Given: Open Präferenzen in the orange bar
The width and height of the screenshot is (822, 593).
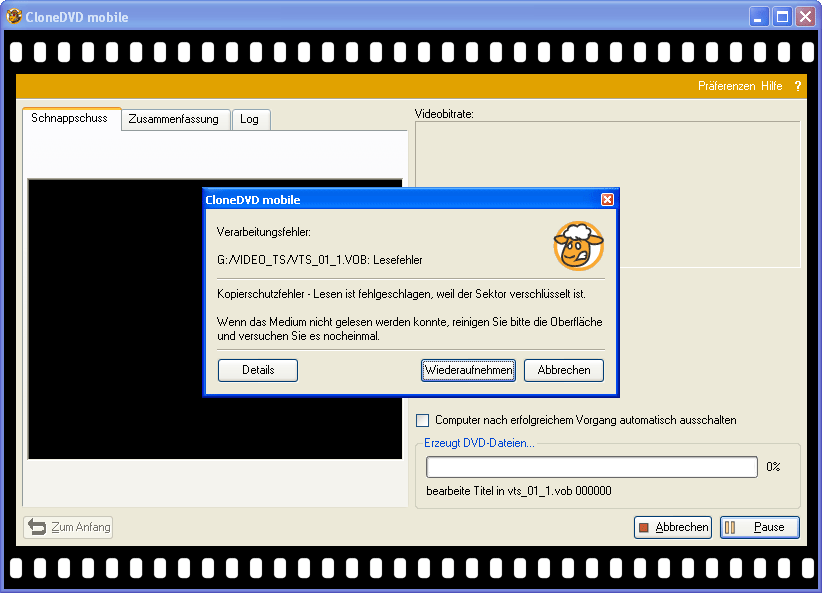Looking at the screenshot, I should coord(726,86).
